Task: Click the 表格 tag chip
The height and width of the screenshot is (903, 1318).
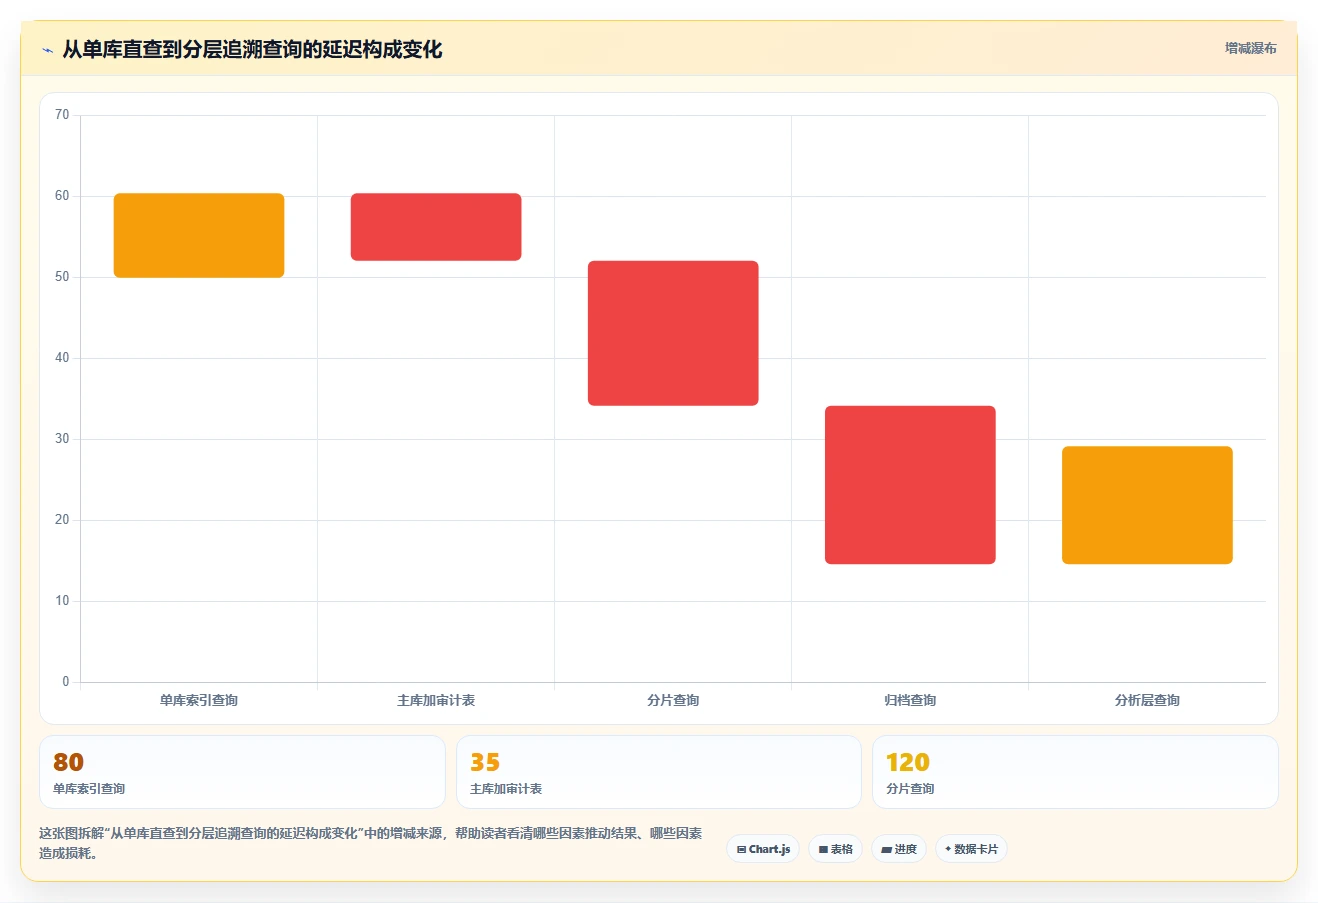Action: 835,849
